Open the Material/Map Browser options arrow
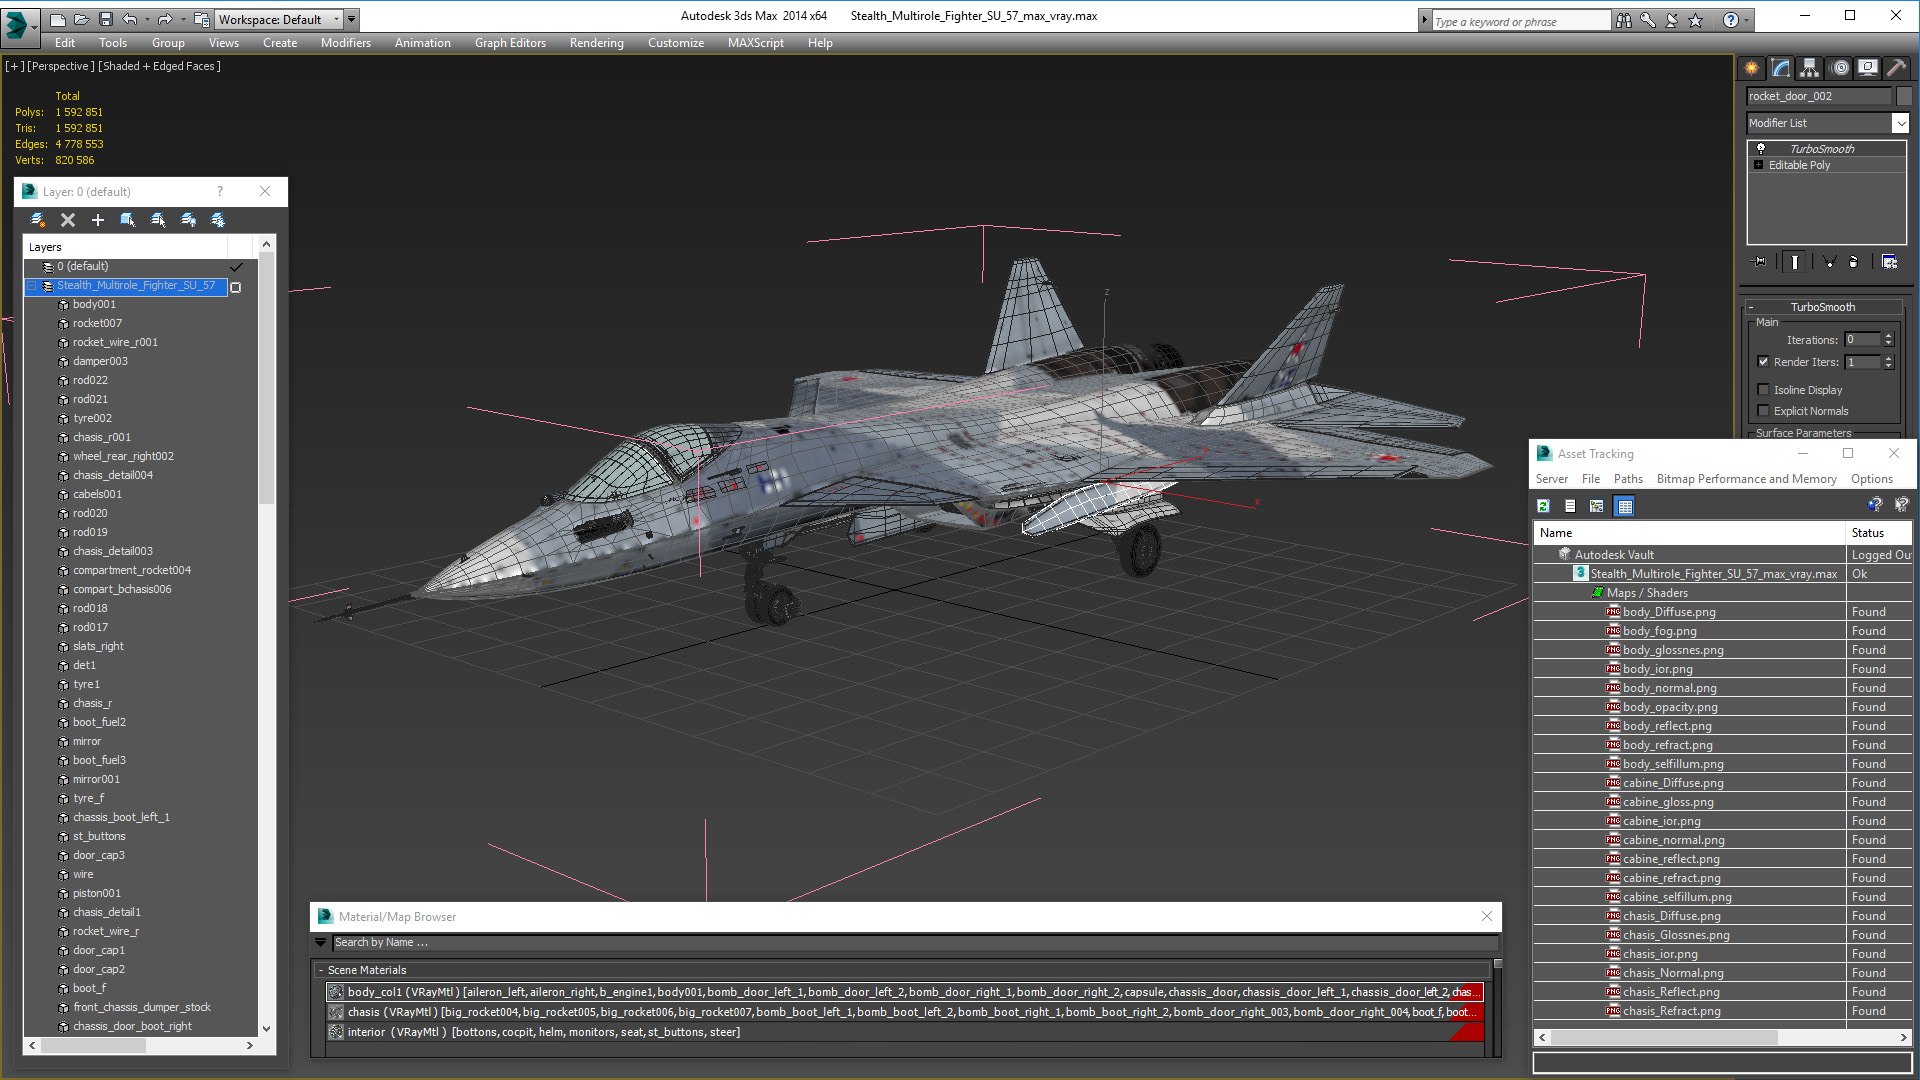The width and height of the screenshot is (1920, 1080). coord(320,942)
